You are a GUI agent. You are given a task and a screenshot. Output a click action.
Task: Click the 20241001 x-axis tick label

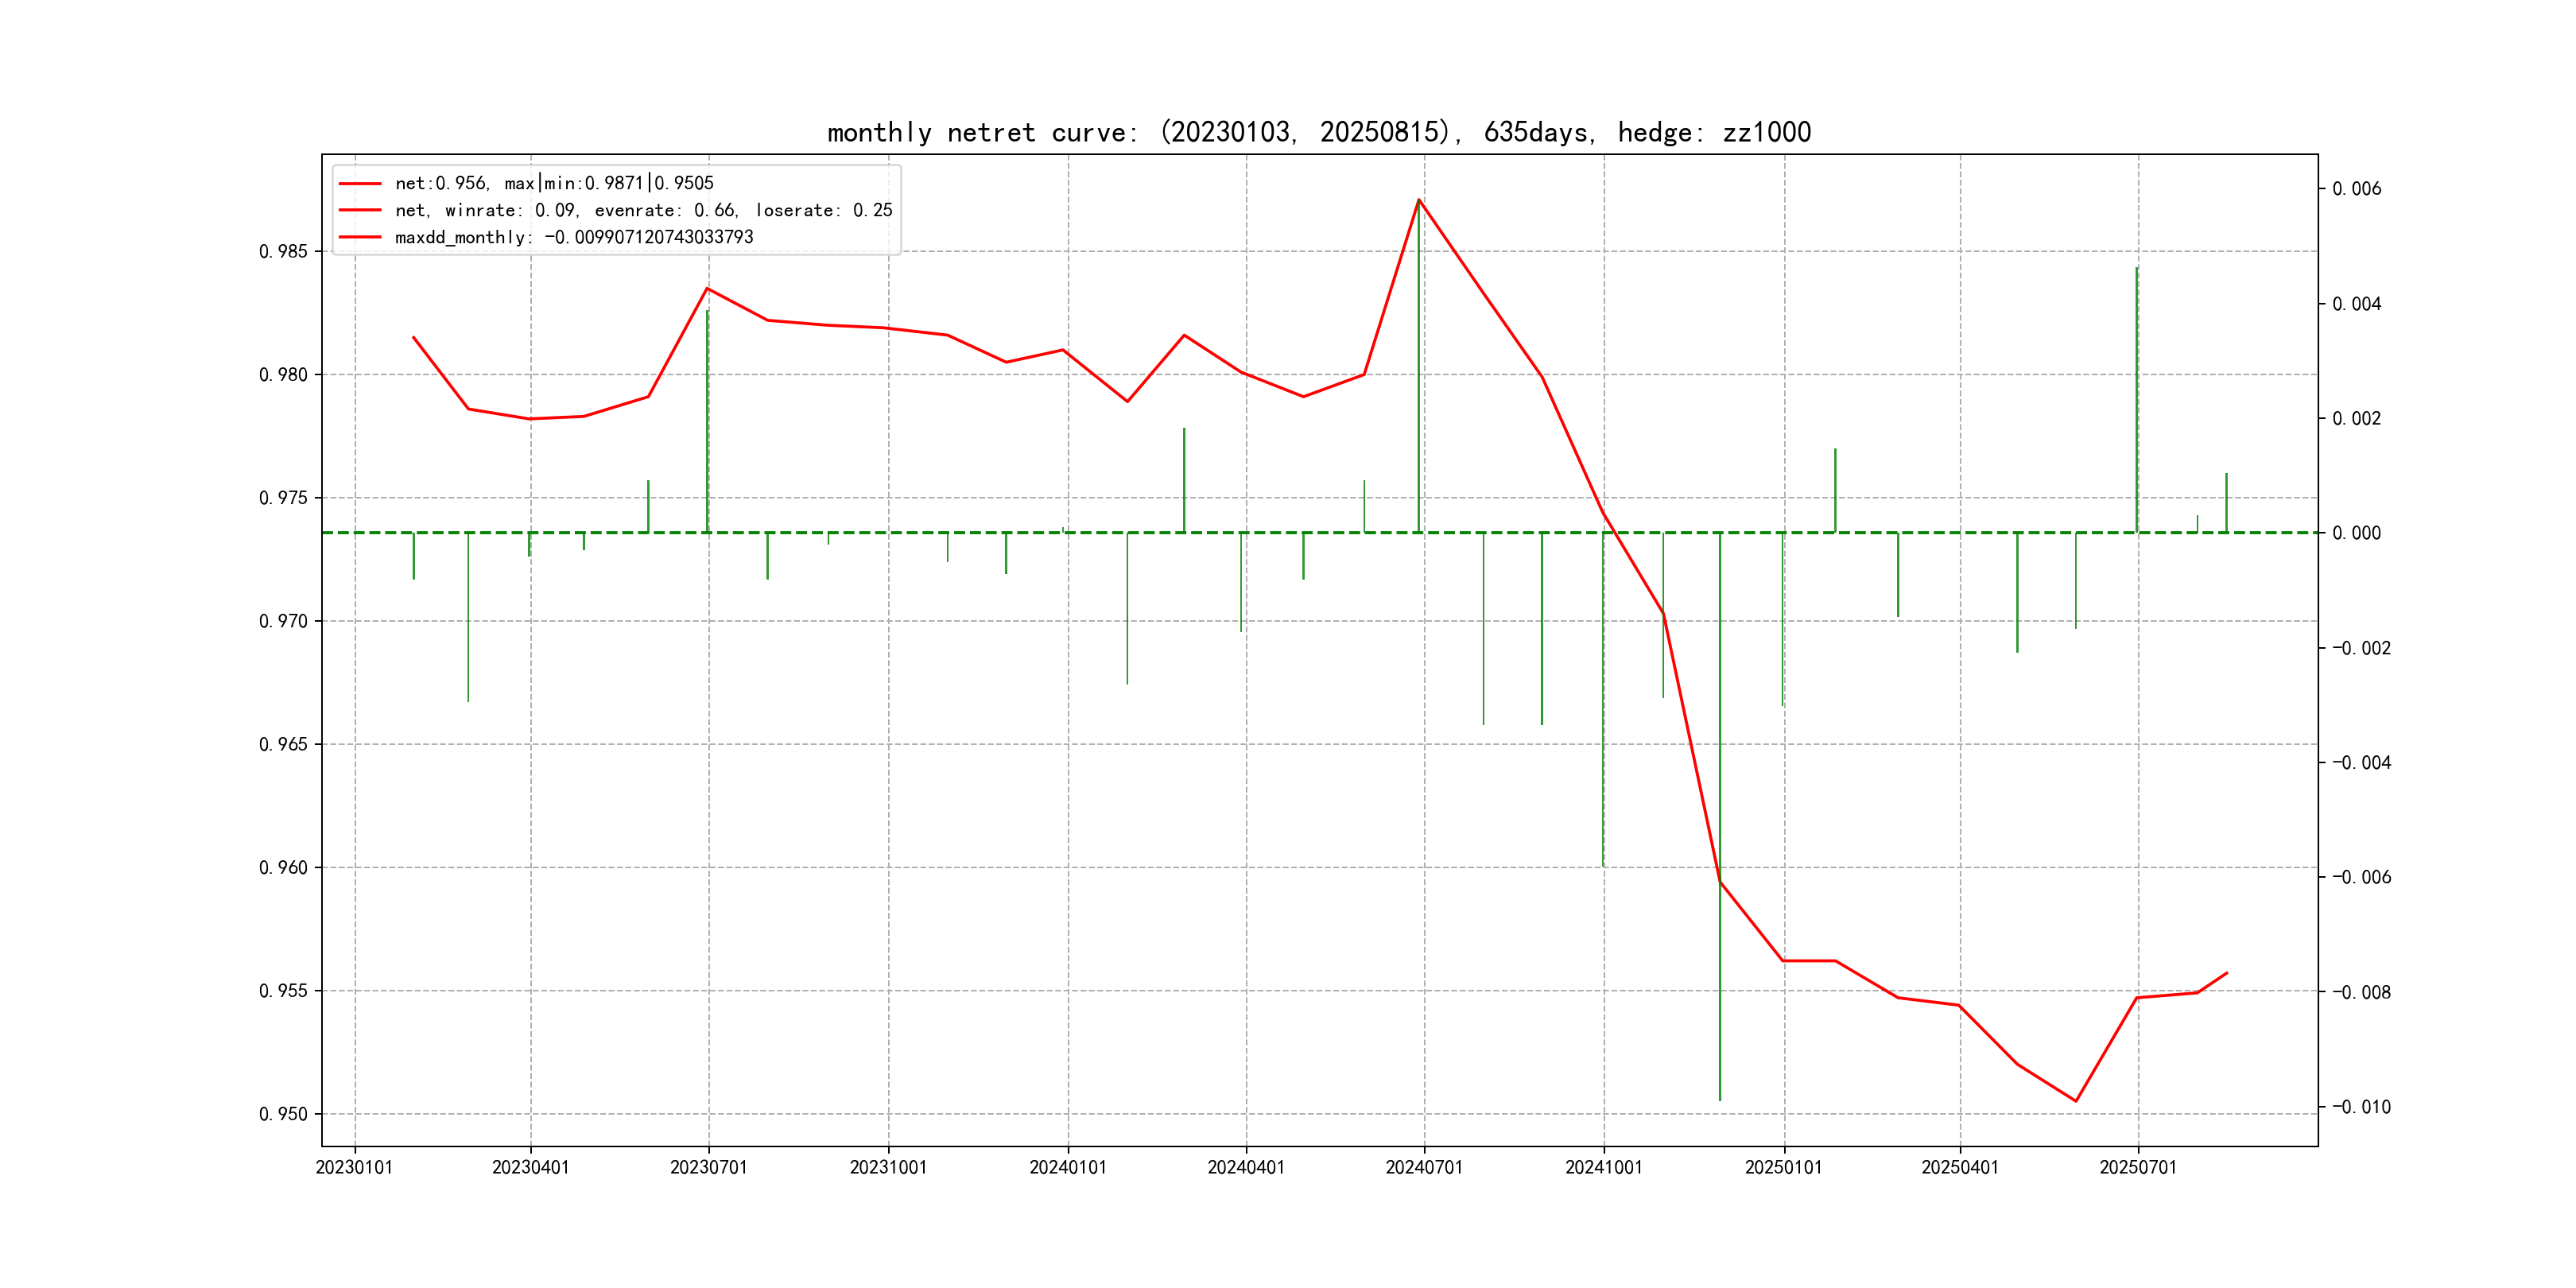tap(1603, 1167)
